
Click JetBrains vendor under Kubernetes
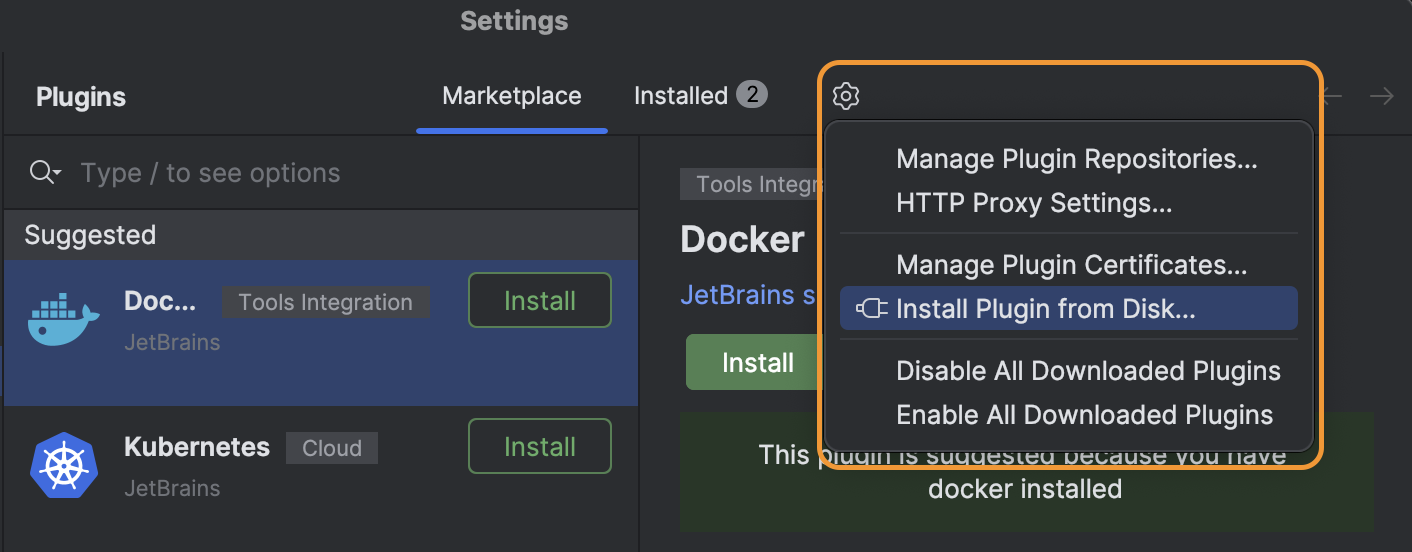pos(172,488)
